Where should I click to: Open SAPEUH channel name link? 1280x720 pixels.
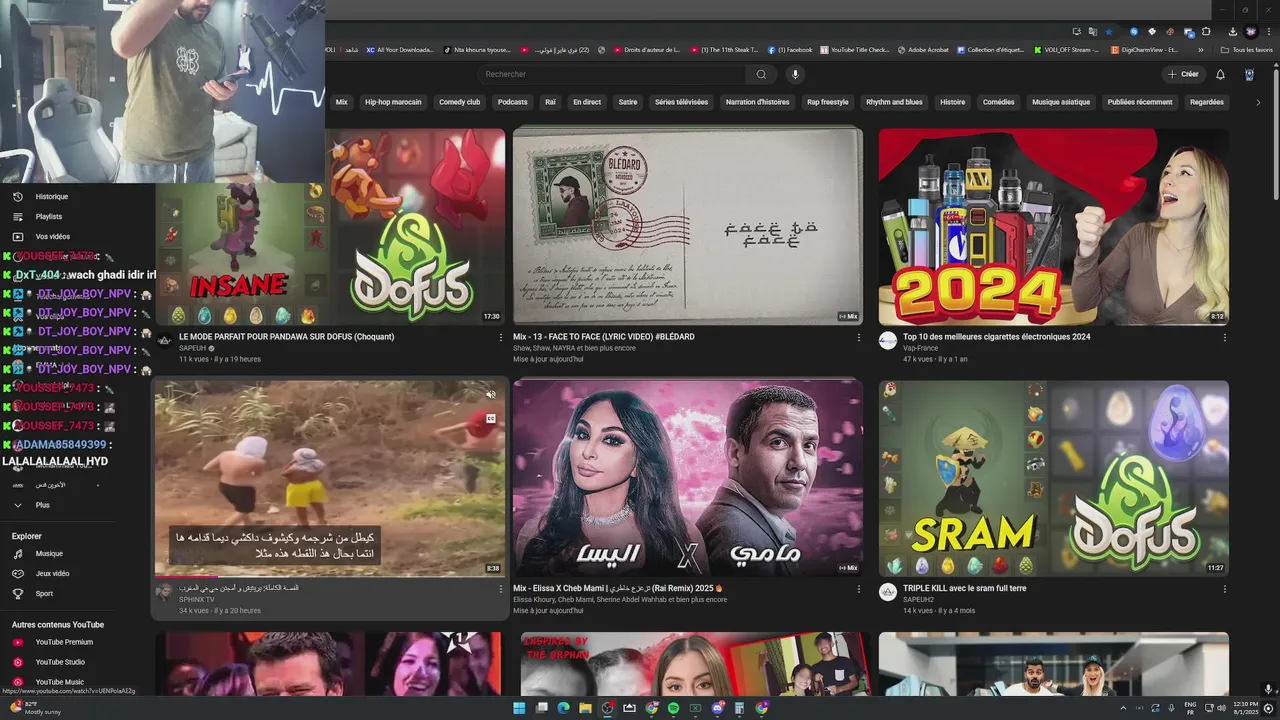tap(192, 348)
